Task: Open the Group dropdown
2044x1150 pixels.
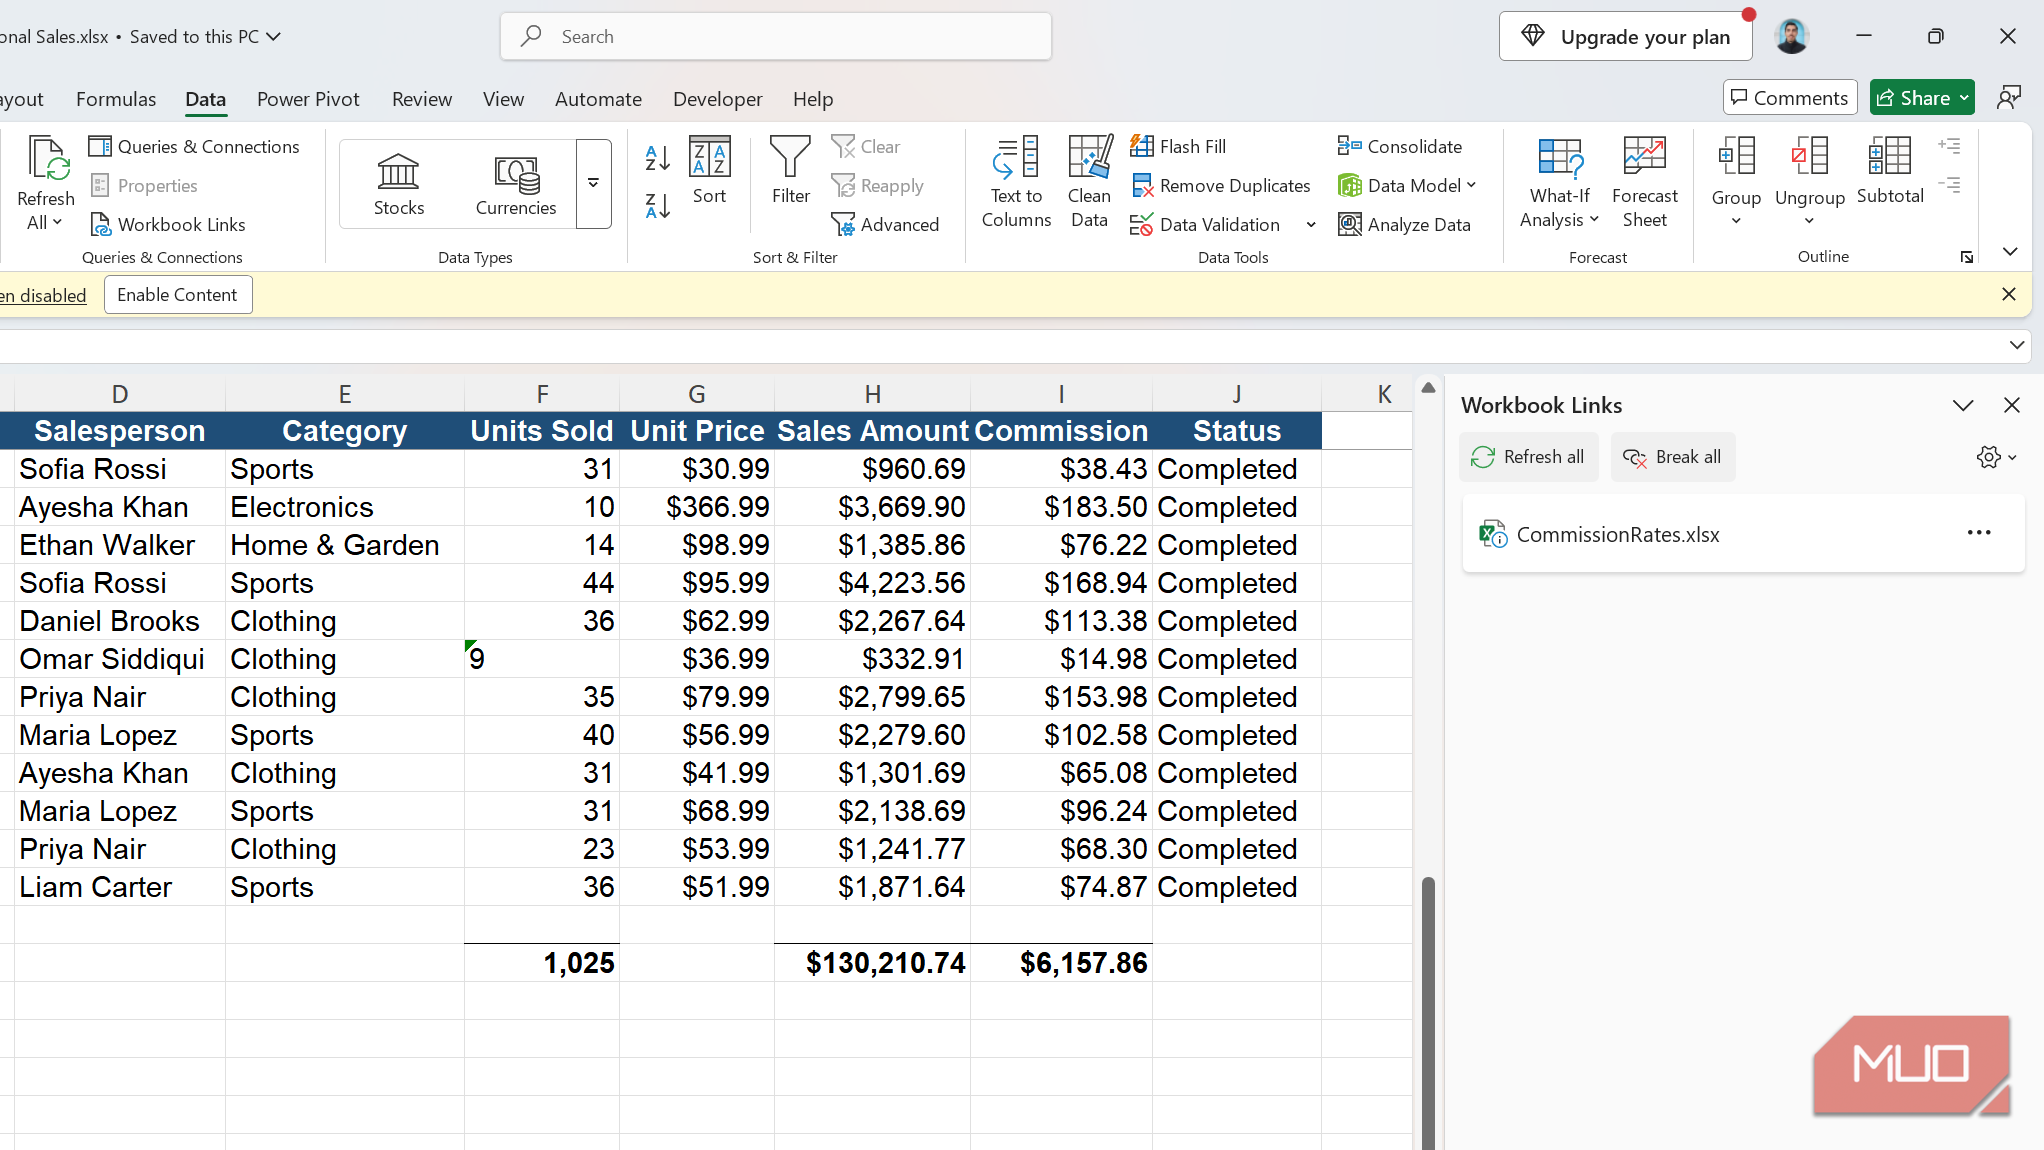Action: coord(1736,221)
